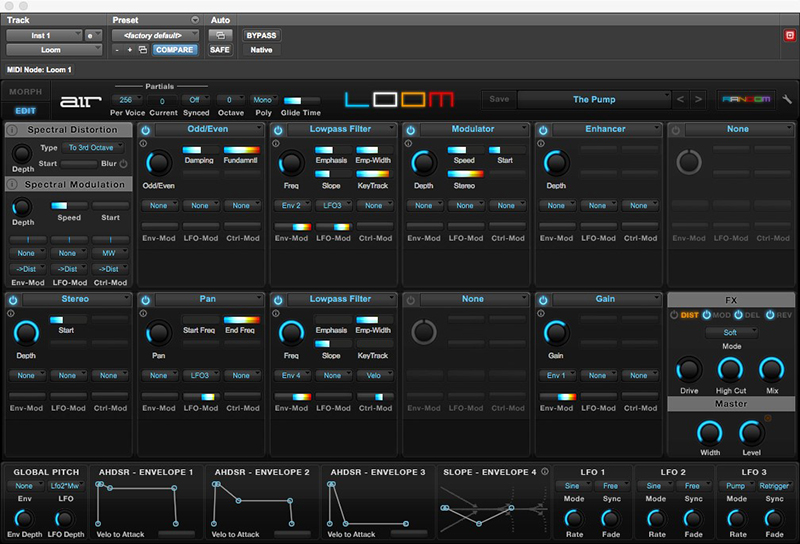The height and width of the screenshot is (544, 800).
Task: Click the preset copy settings icon
Action: coord(143,50)
